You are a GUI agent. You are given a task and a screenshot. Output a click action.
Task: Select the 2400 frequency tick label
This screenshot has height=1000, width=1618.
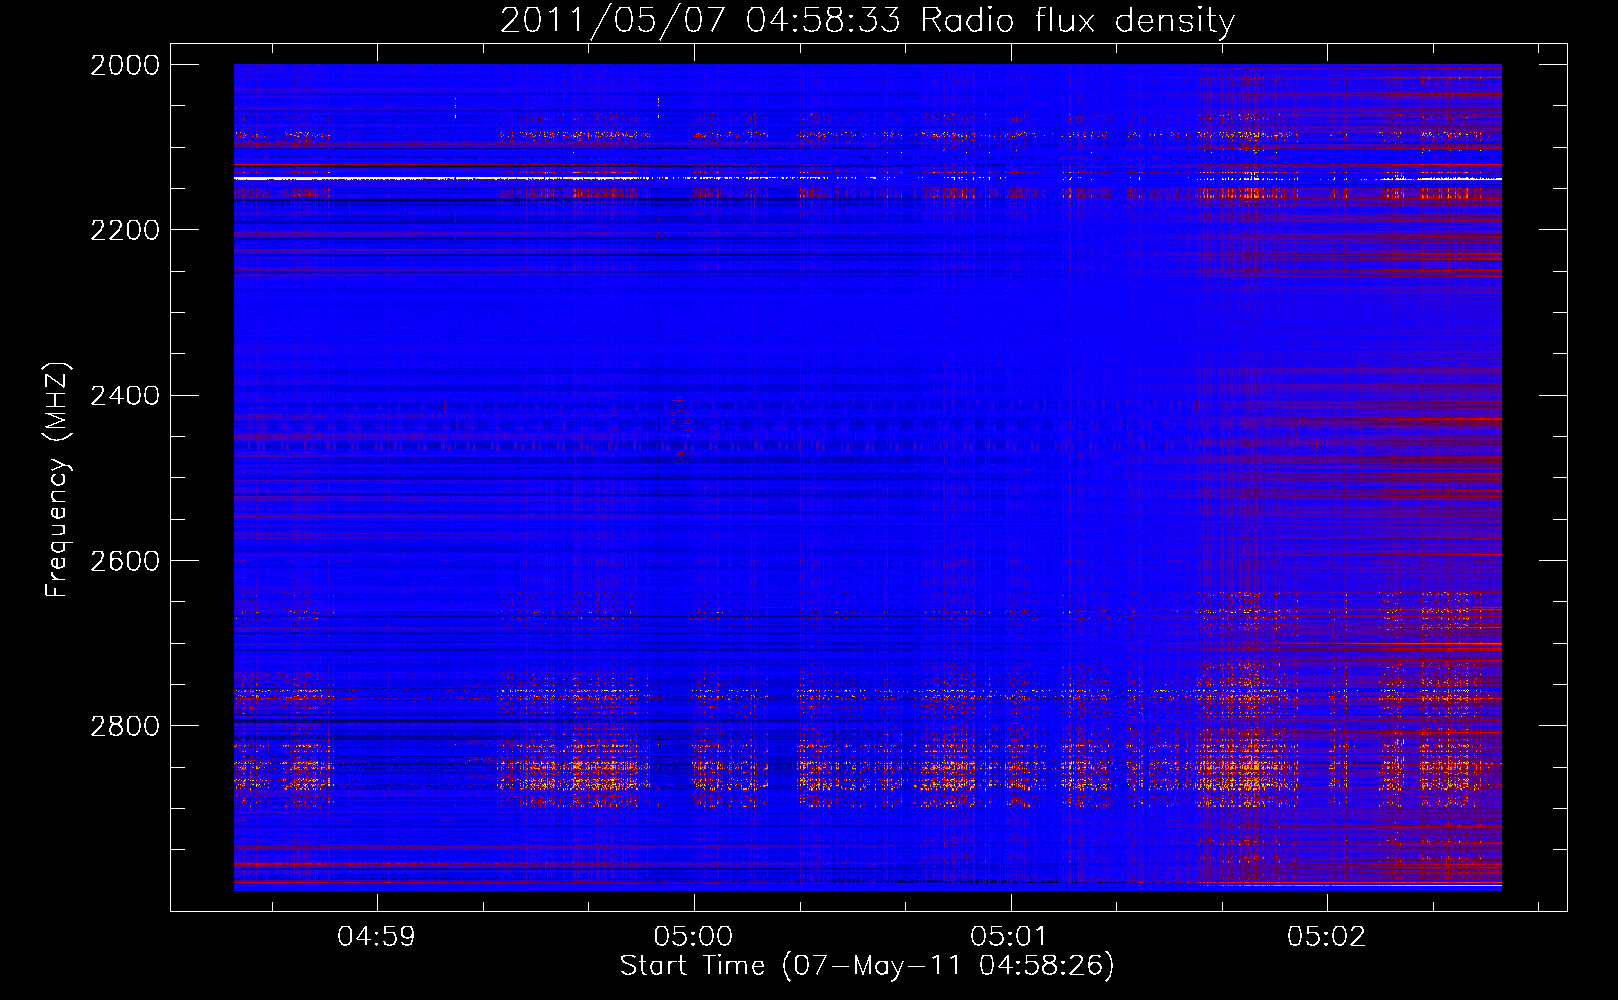[125, 396]
